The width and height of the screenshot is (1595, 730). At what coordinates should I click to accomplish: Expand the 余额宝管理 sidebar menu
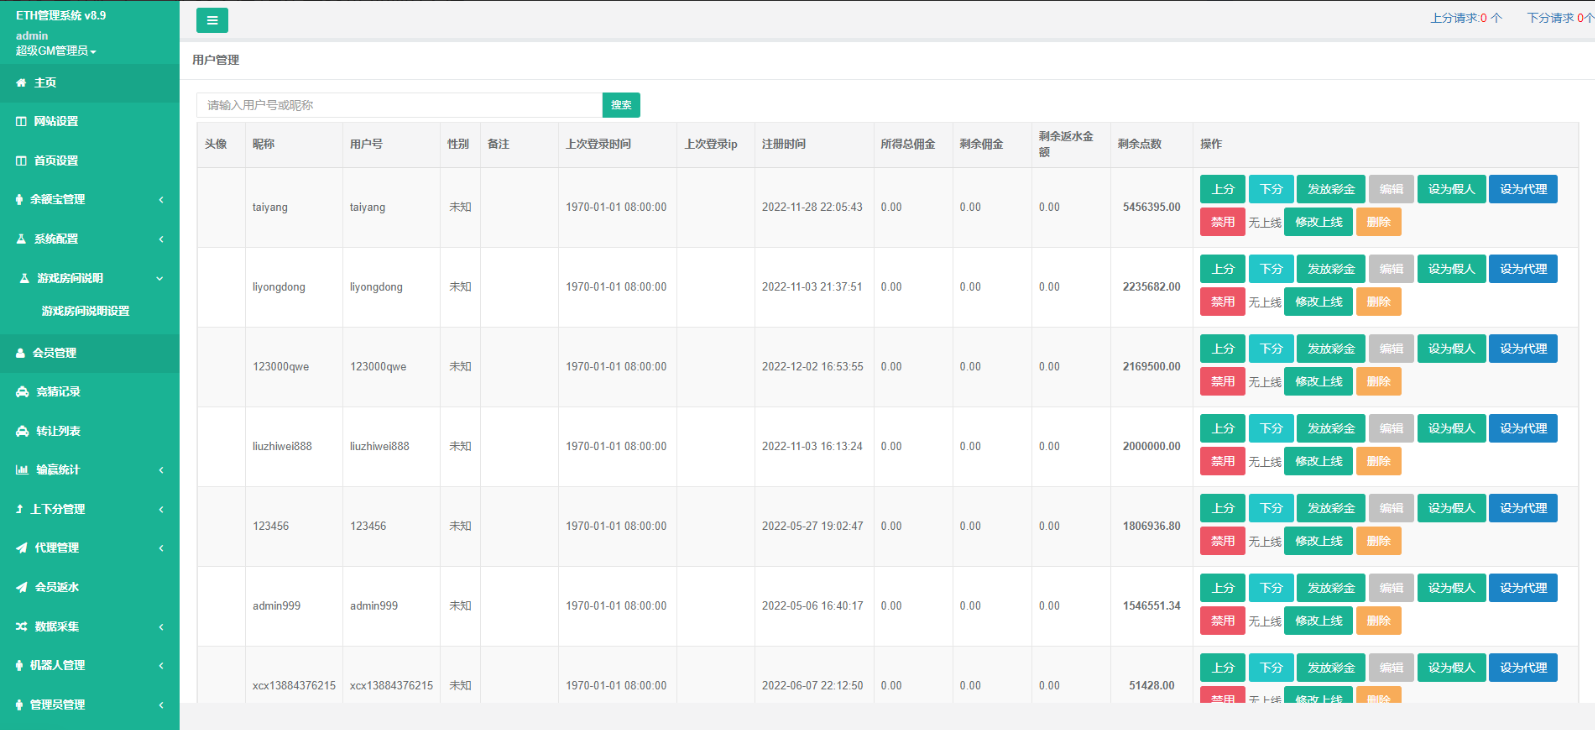pyautogui.click(x=89, y=200)
